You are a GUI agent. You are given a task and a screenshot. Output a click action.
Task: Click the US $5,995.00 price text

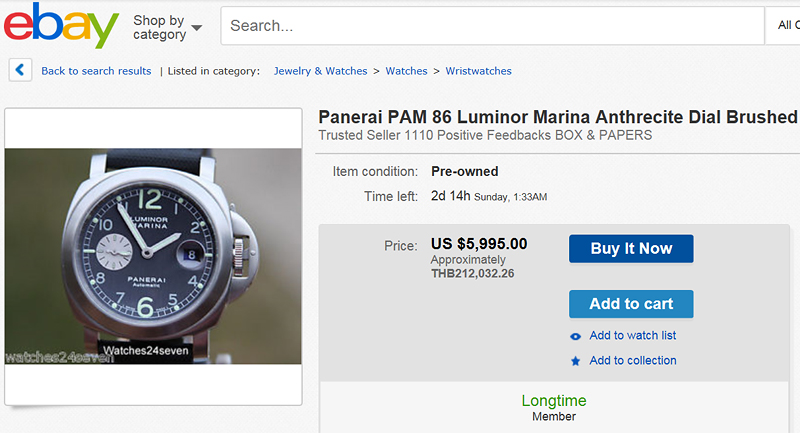click(x=479, y=244)
